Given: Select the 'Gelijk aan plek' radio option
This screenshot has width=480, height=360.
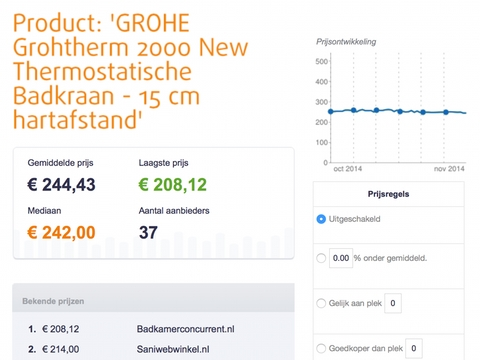Looking at the screenshot, I should coord(321,303).
